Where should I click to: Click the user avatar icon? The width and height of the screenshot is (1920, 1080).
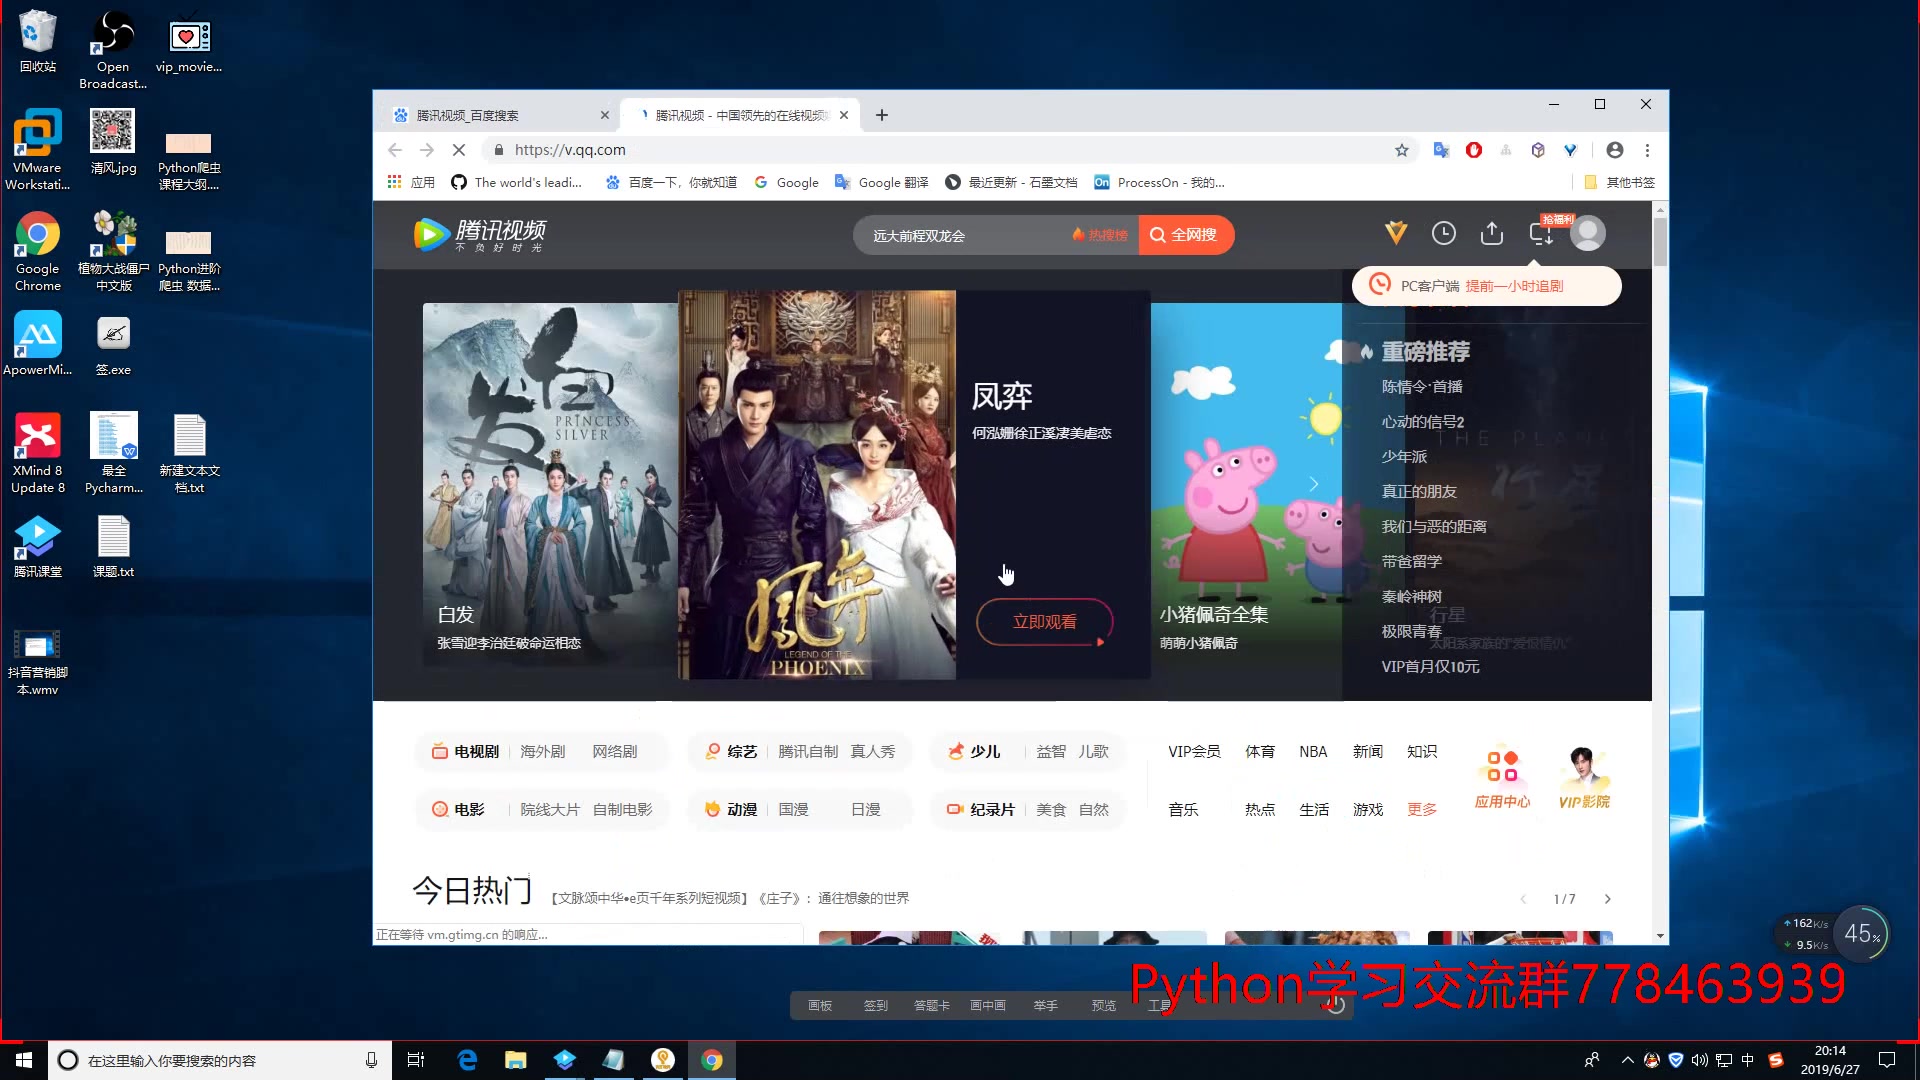point(1588,233)
